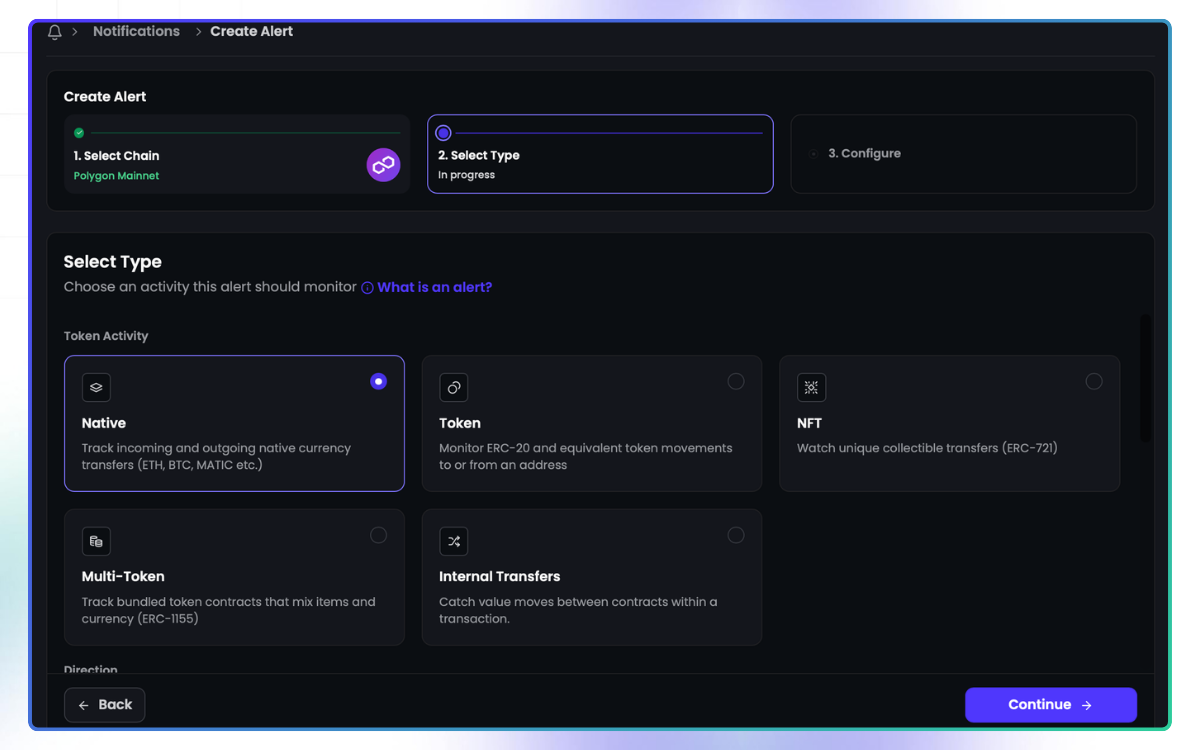This screenshot has height=750, width=1200.
Task: Select the NFT radio button
Action: (x=1094, y=381)
